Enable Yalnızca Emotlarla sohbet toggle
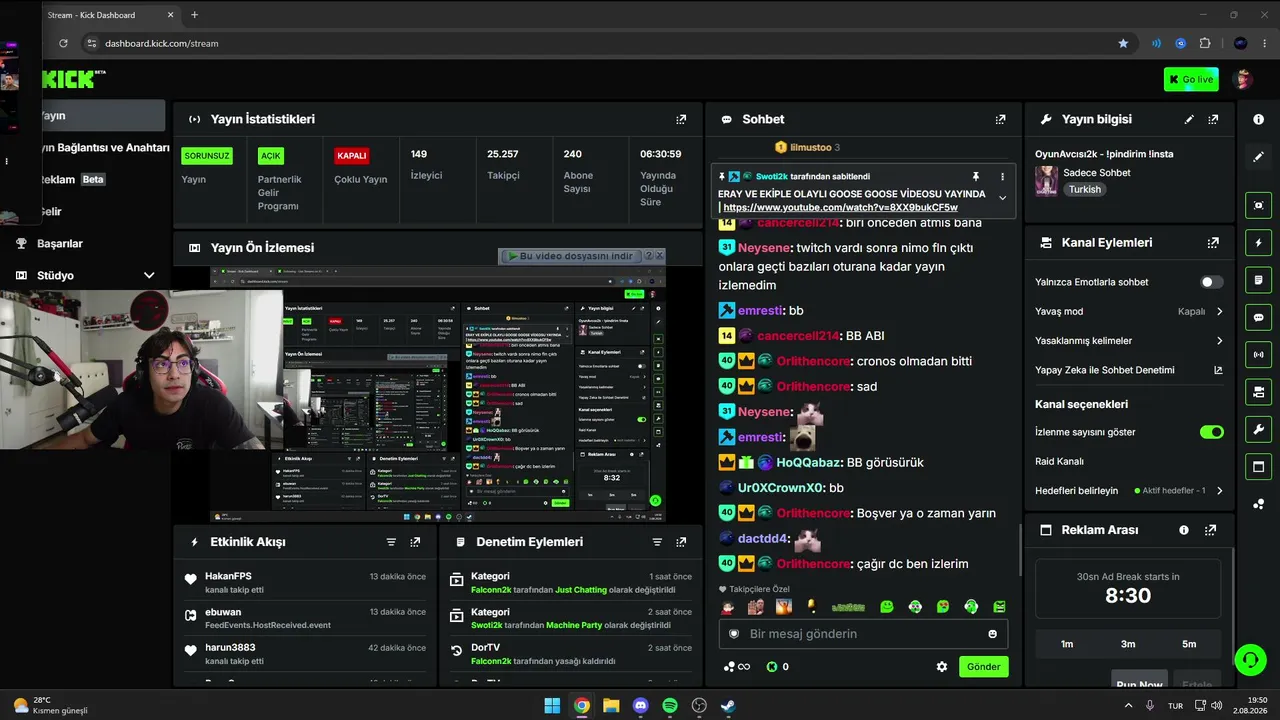Screen dimensions: 1280x720 click(x=1211, y=282)
